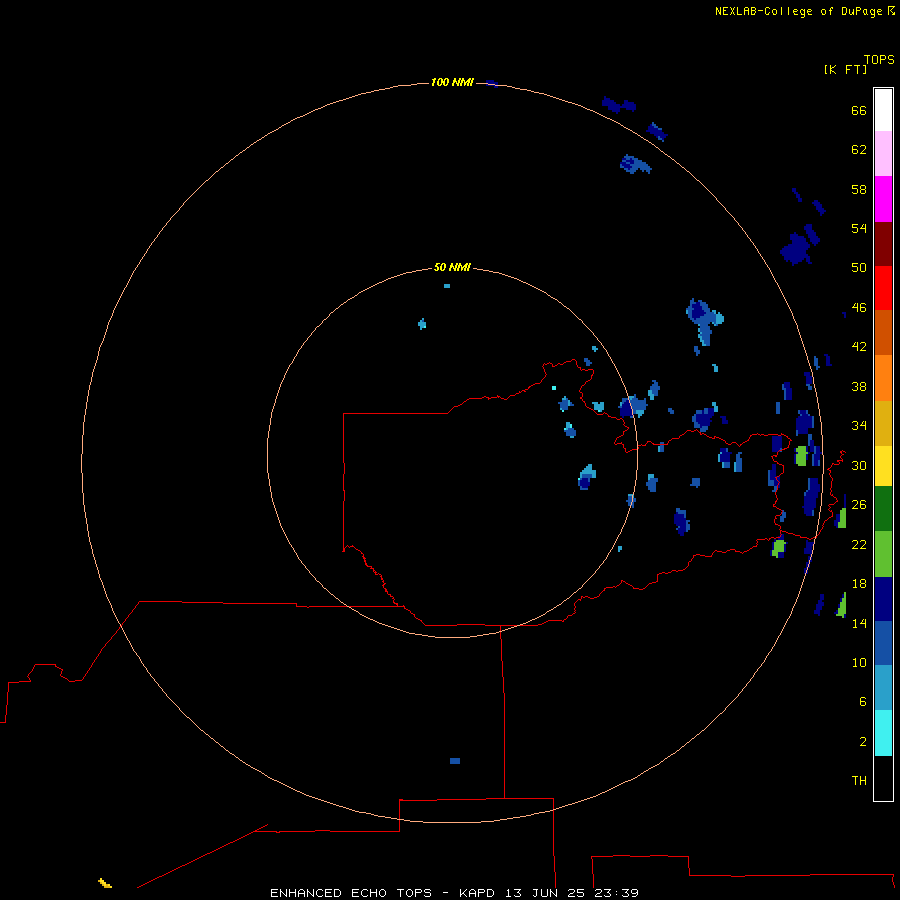Click the "54" scale label

pos(859,228)
